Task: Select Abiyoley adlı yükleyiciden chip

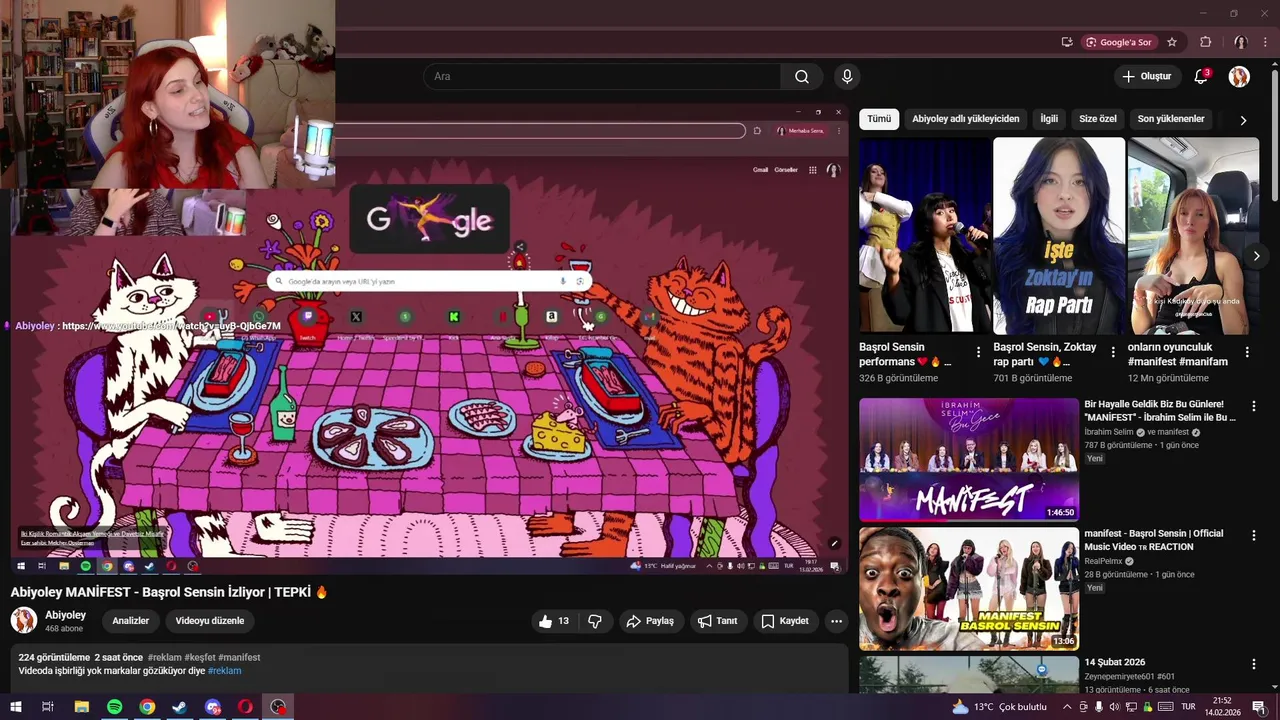Action: (x=966, y=119)
